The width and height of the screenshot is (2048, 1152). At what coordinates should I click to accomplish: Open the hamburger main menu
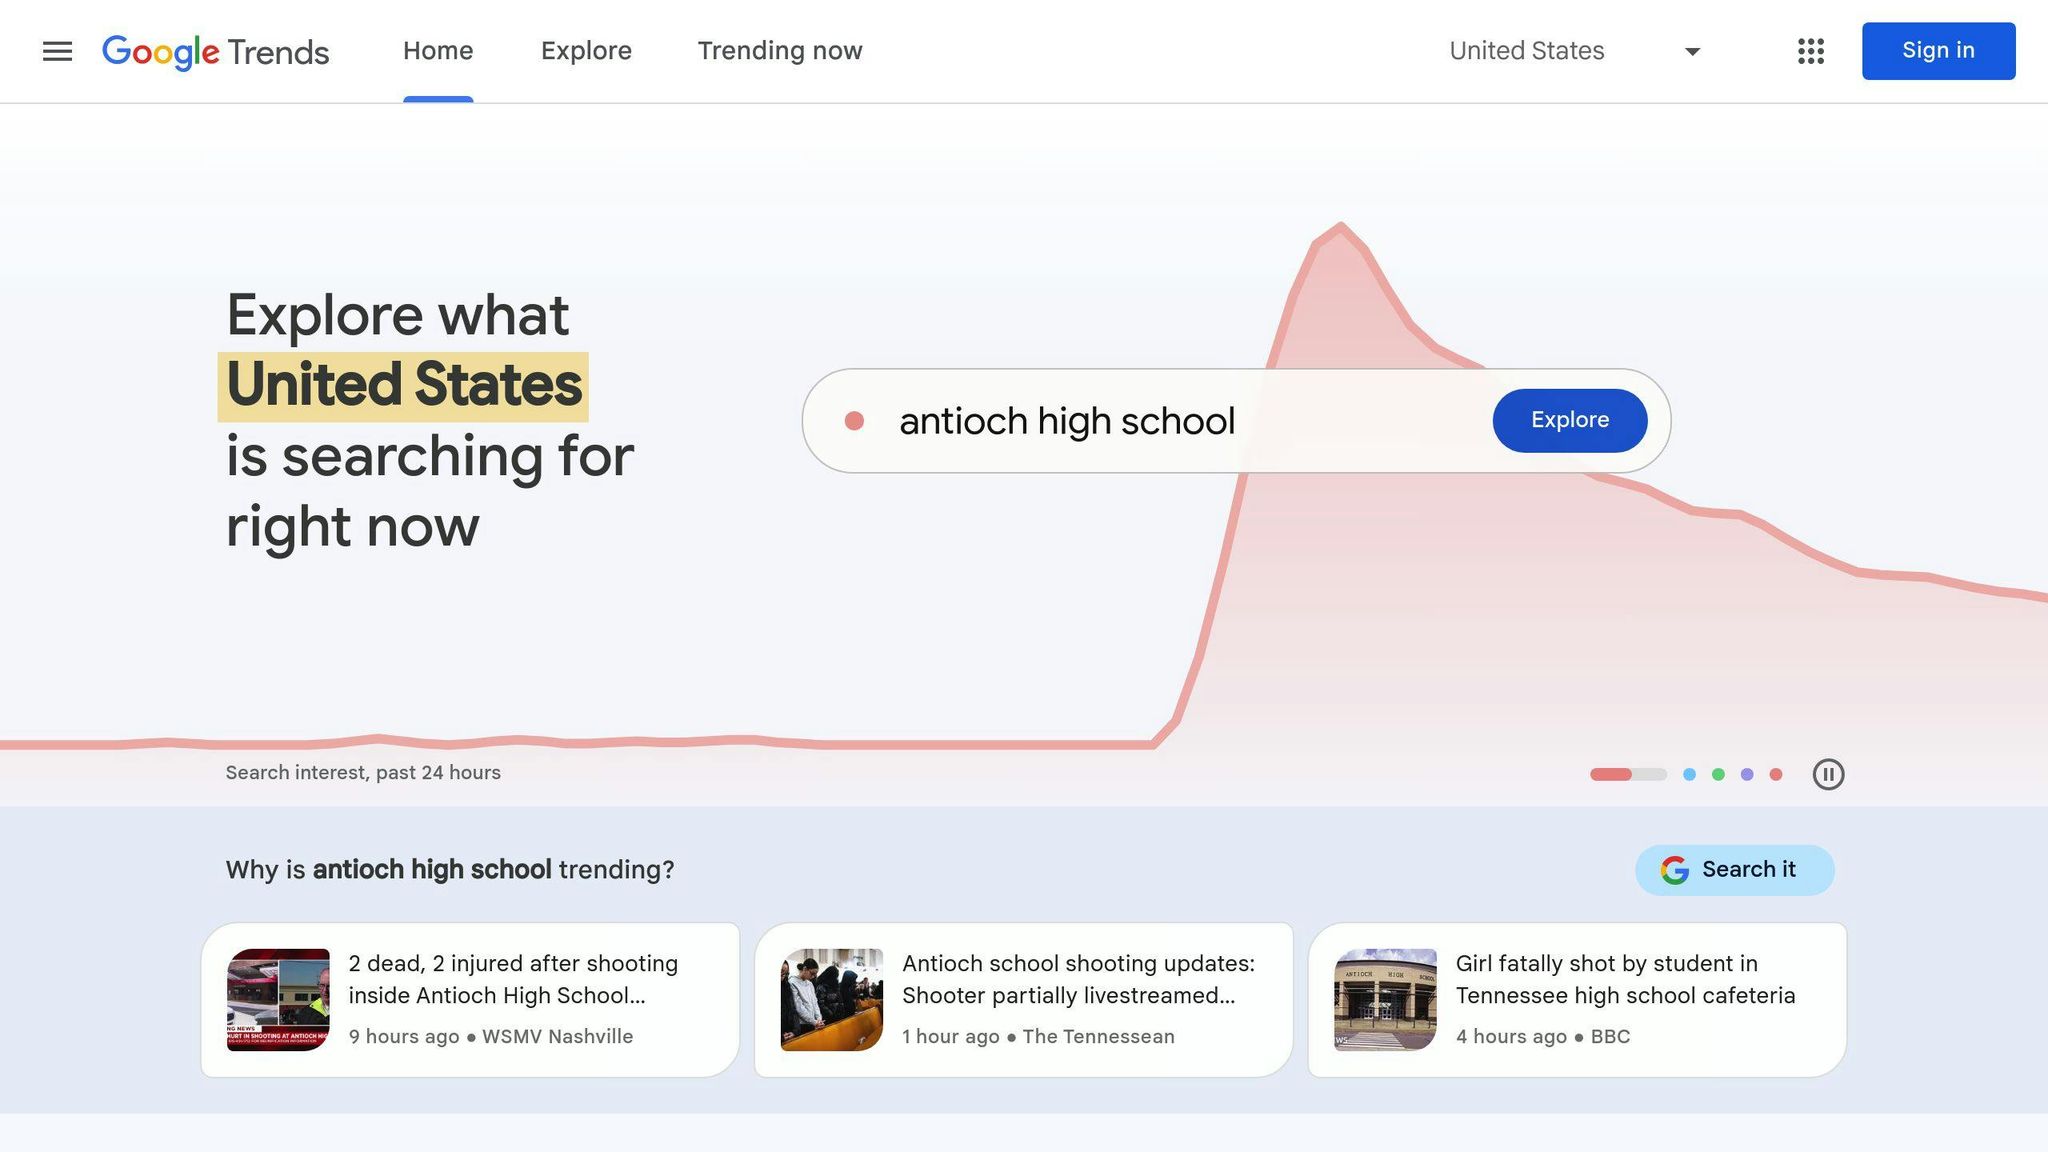pos(57,51)
